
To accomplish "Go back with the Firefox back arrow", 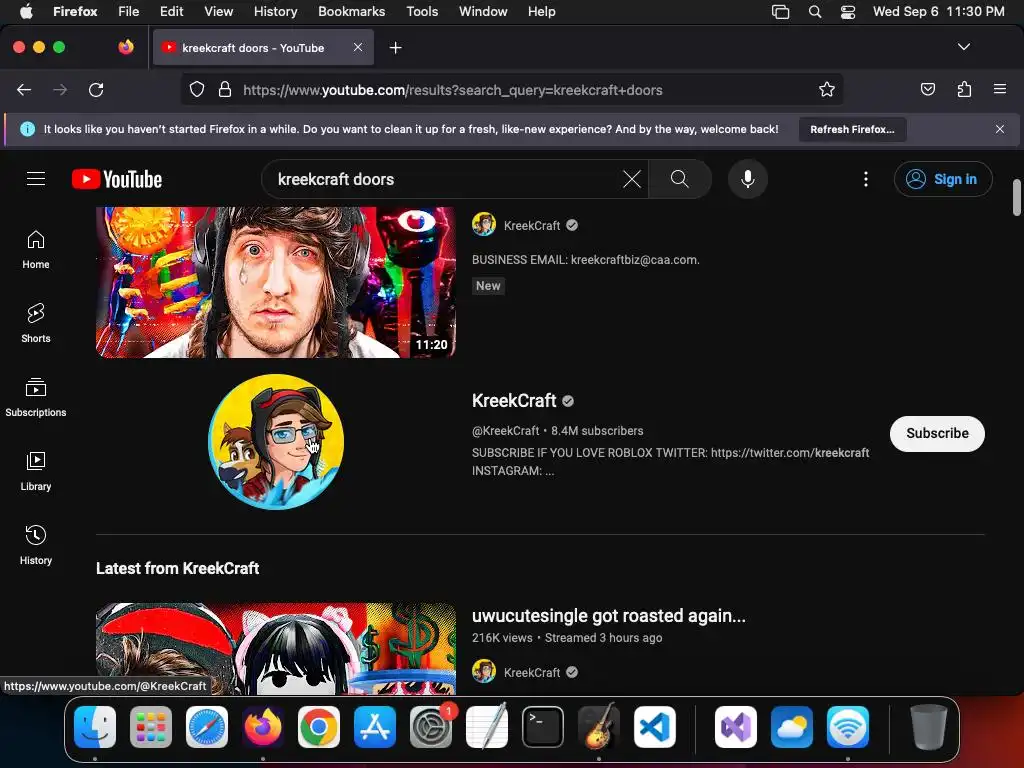I will [24, 89].
